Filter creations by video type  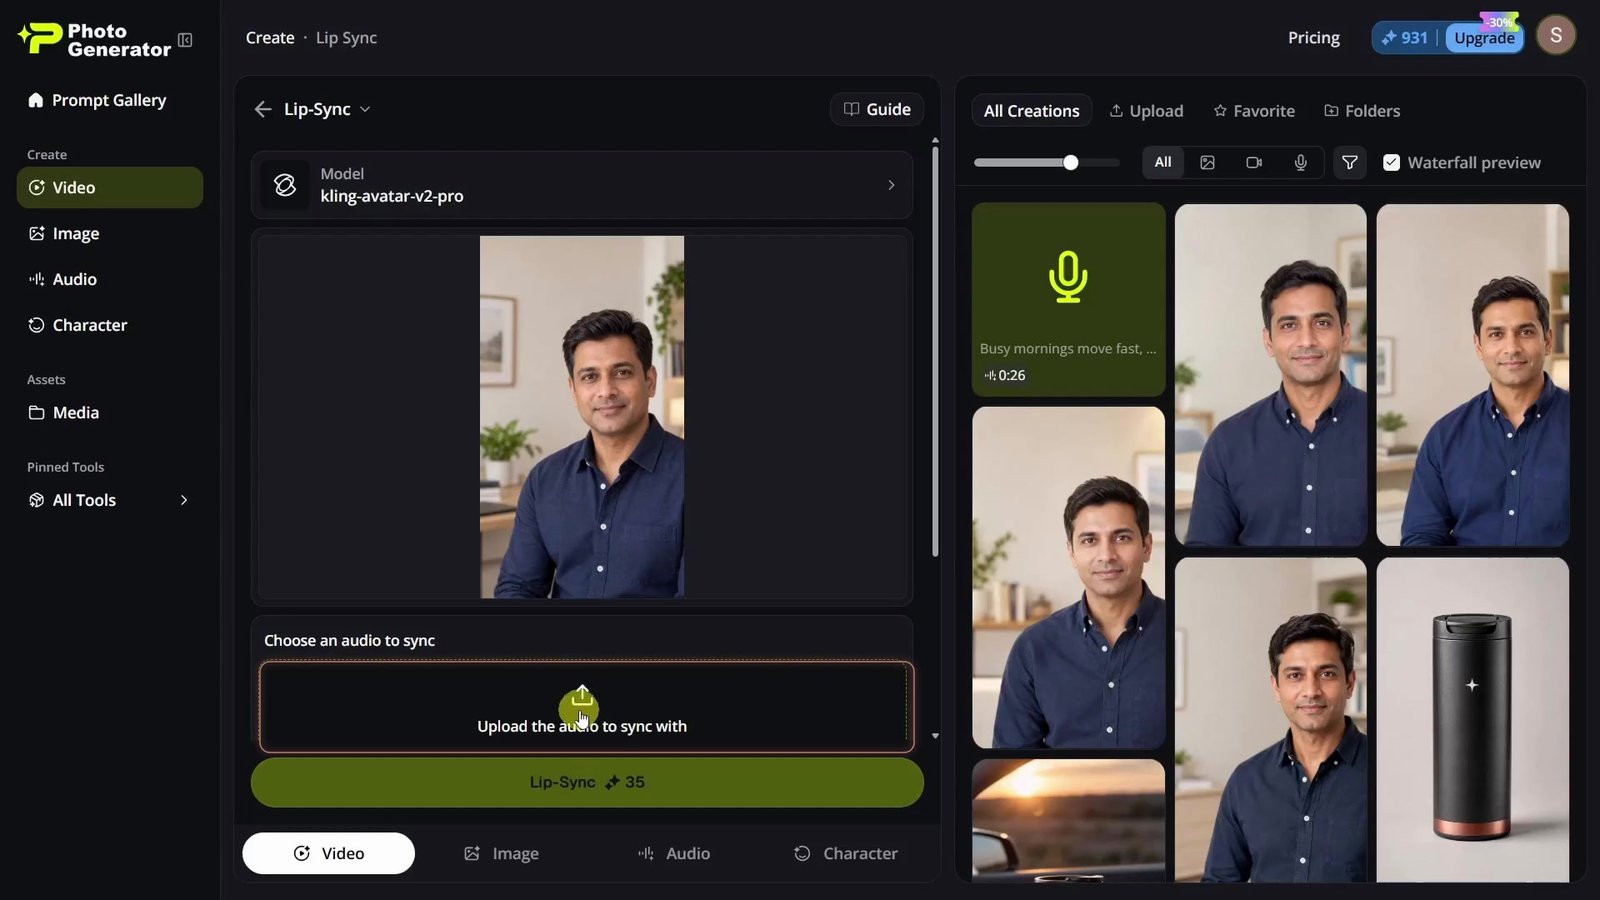pyautogui.click(x=1254, y=162)
